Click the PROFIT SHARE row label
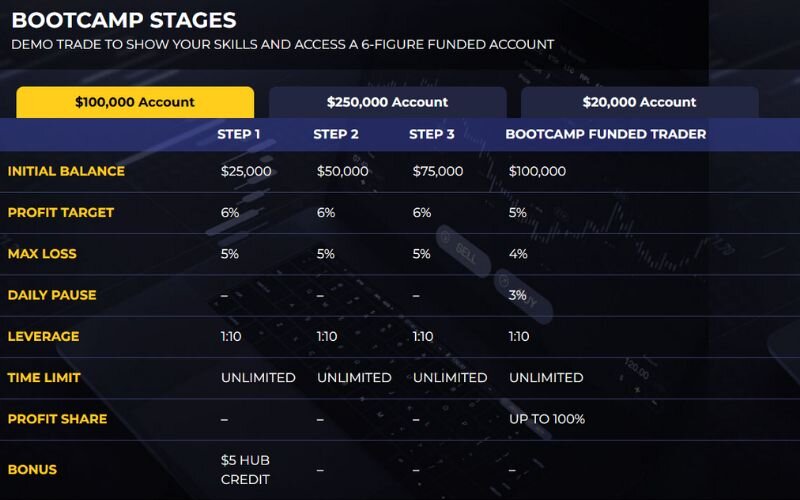 (x=57, y=419)
